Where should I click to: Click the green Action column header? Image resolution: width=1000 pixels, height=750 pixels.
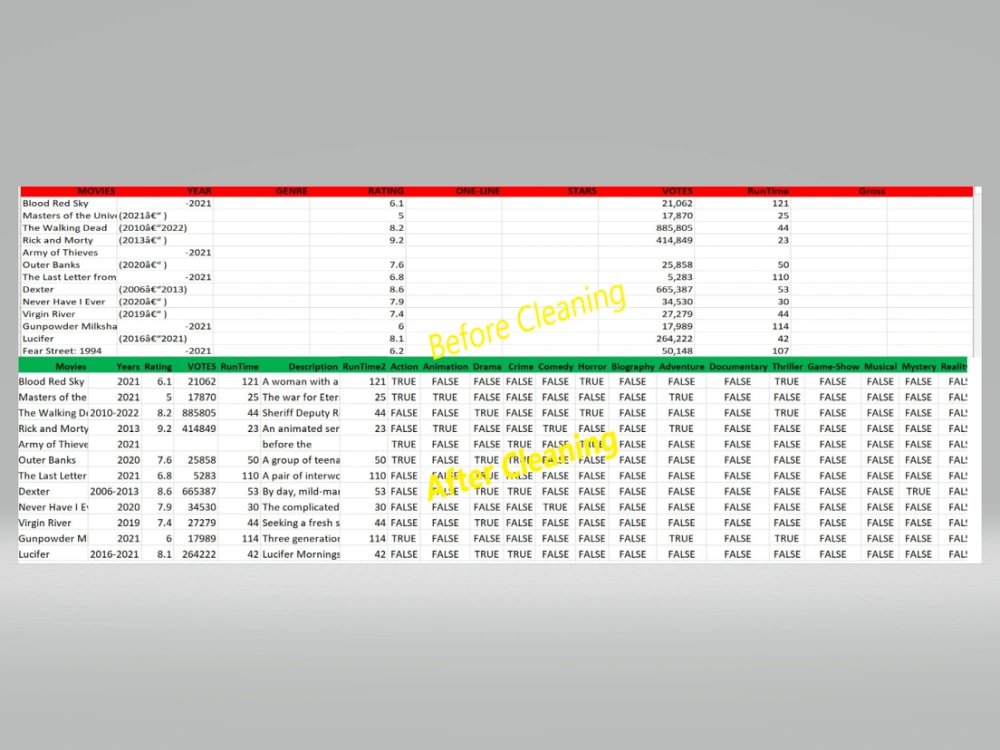(x=404, y=367)
